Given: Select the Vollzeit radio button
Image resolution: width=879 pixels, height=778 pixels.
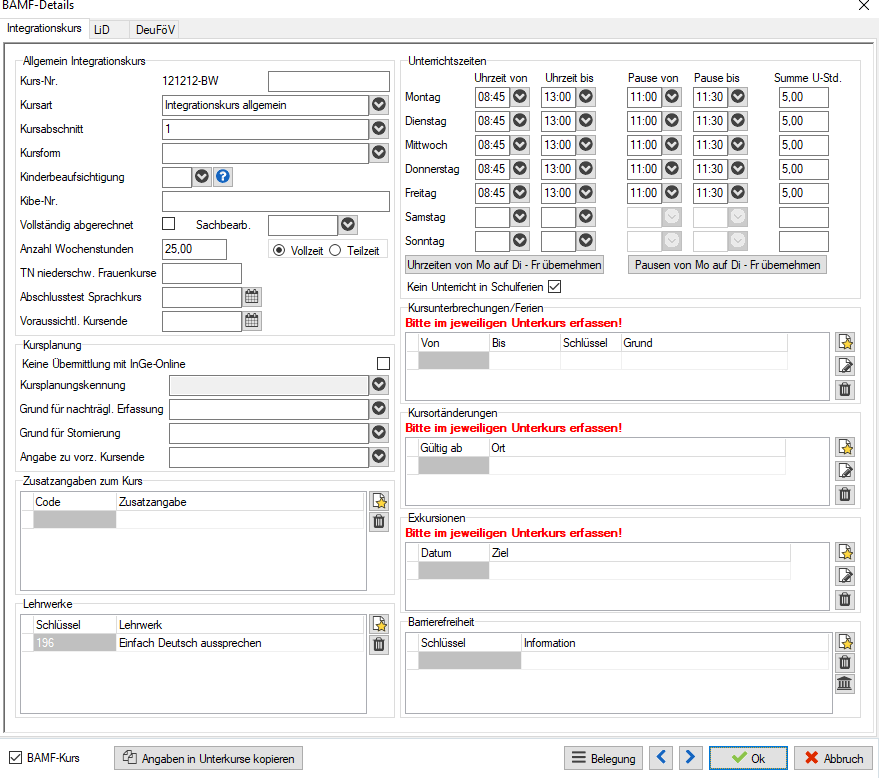Looking at the screenshot, I should 279,250.
